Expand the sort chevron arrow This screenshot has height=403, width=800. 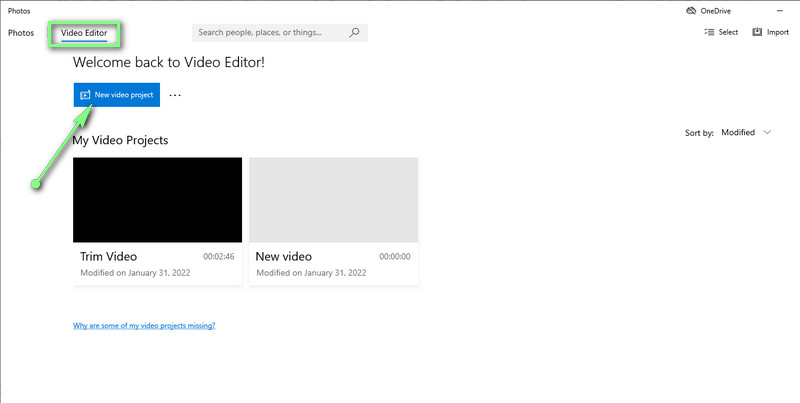click(767, 132)
